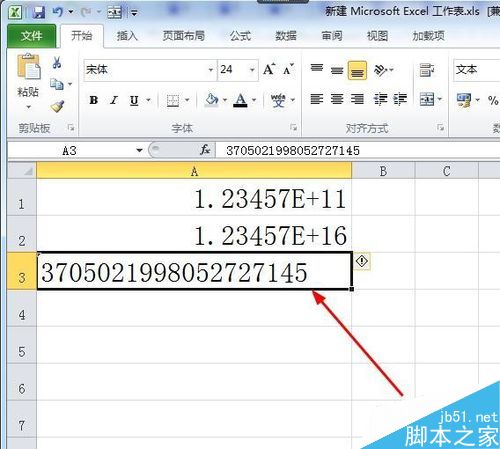This screenshot has height=449, width=500.
Task: Click the Cut scissors icon
Action: point(57,62)
